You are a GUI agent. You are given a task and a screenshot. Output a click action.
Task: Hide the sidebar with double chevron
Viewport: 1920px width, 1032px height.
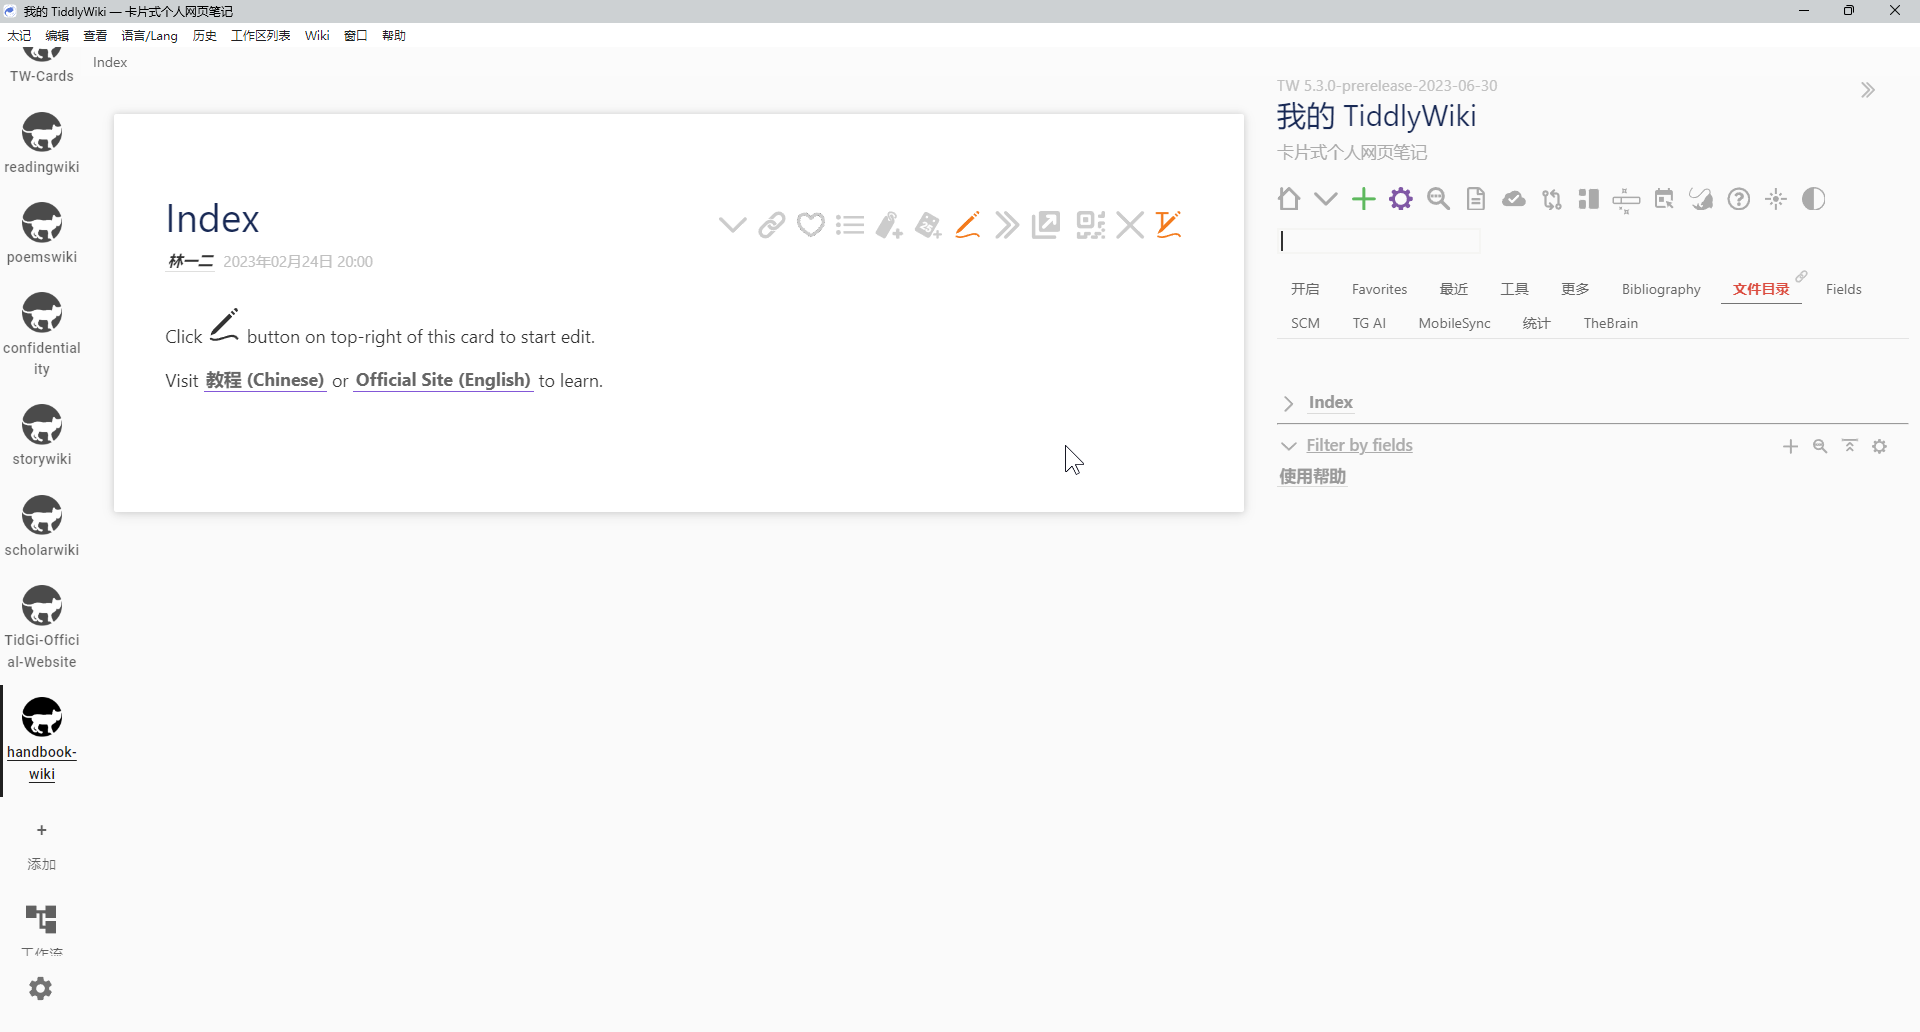coord(1867,90)
